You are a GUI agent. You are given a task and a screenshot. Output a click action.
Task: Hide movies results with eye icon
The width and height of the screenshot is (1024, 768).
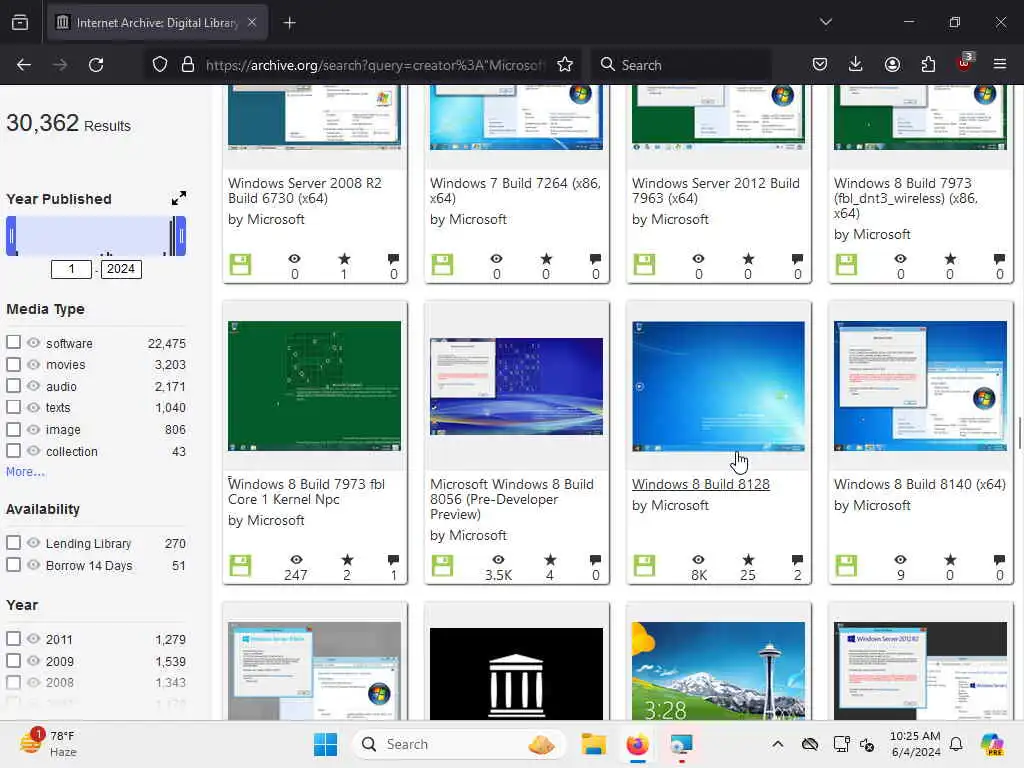[x=33, y=364]
